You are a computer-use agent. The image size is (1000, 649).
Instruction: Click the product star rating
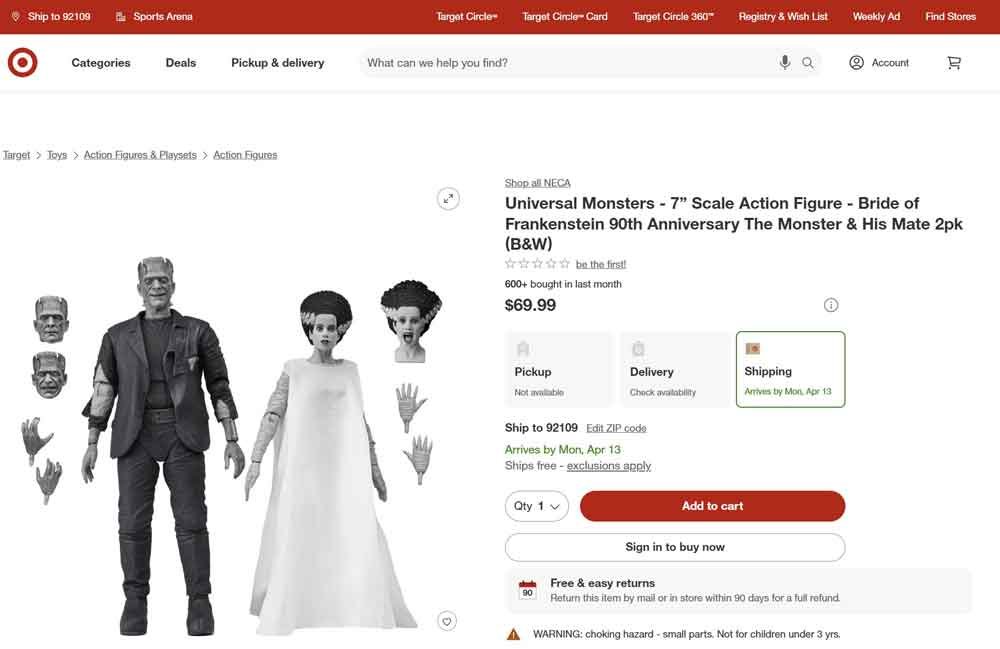(x=537, y=264)
